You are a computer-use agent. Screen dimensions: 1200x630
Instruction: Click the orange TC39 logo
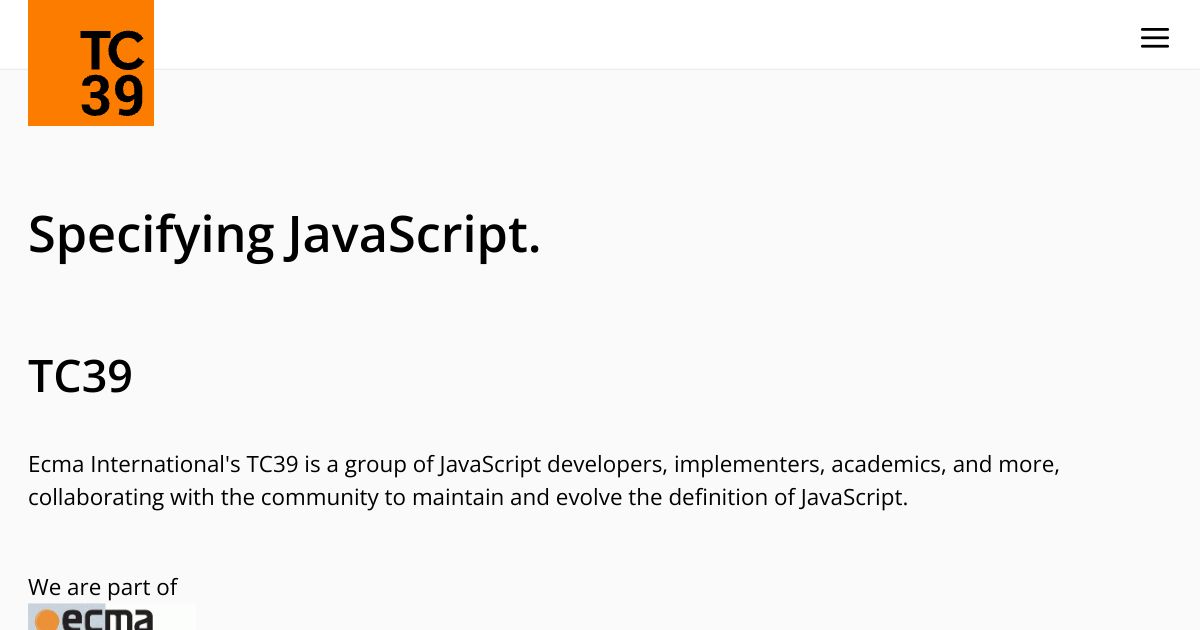pos(91,63)
